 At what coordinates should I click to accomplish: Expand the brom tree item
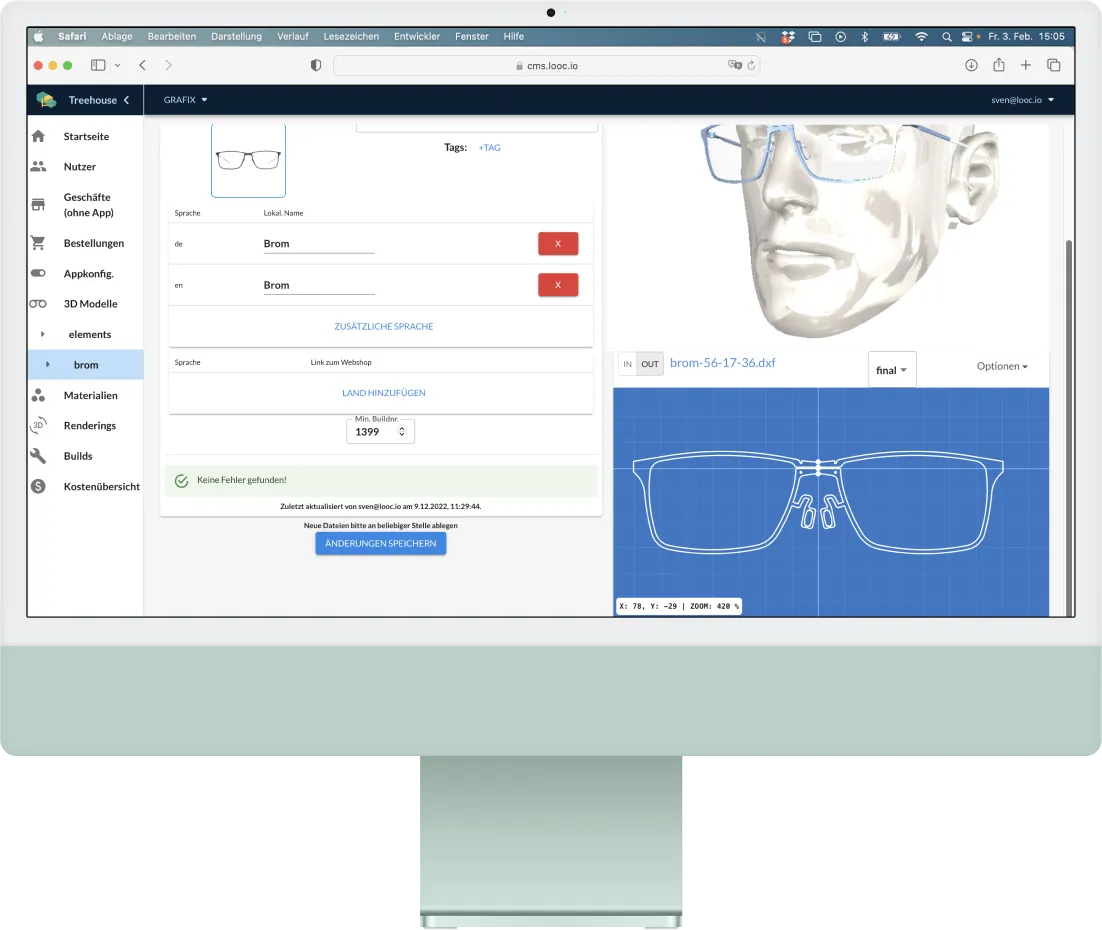tap(48, 365)
